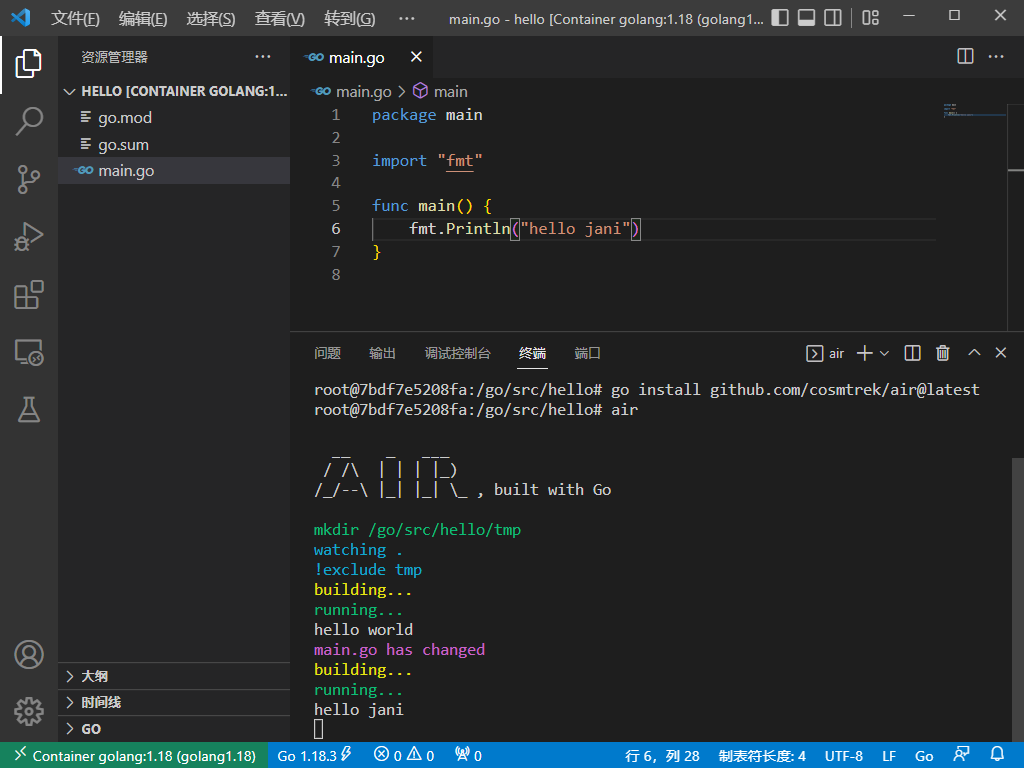Switch to the 端口 panel tab
This screenshot has height=768, width=1024.
587,353
